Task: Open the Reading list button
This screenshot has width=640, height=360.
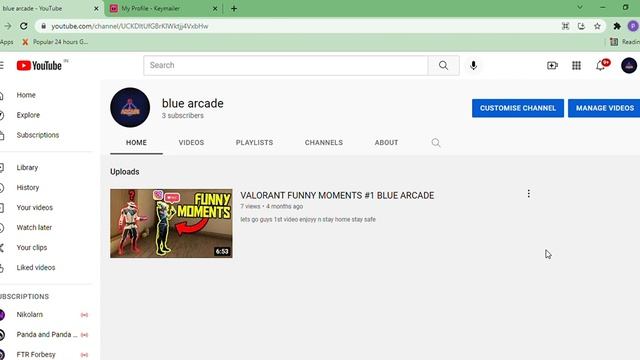Action: pyautogui.click(x=624, y=42)
